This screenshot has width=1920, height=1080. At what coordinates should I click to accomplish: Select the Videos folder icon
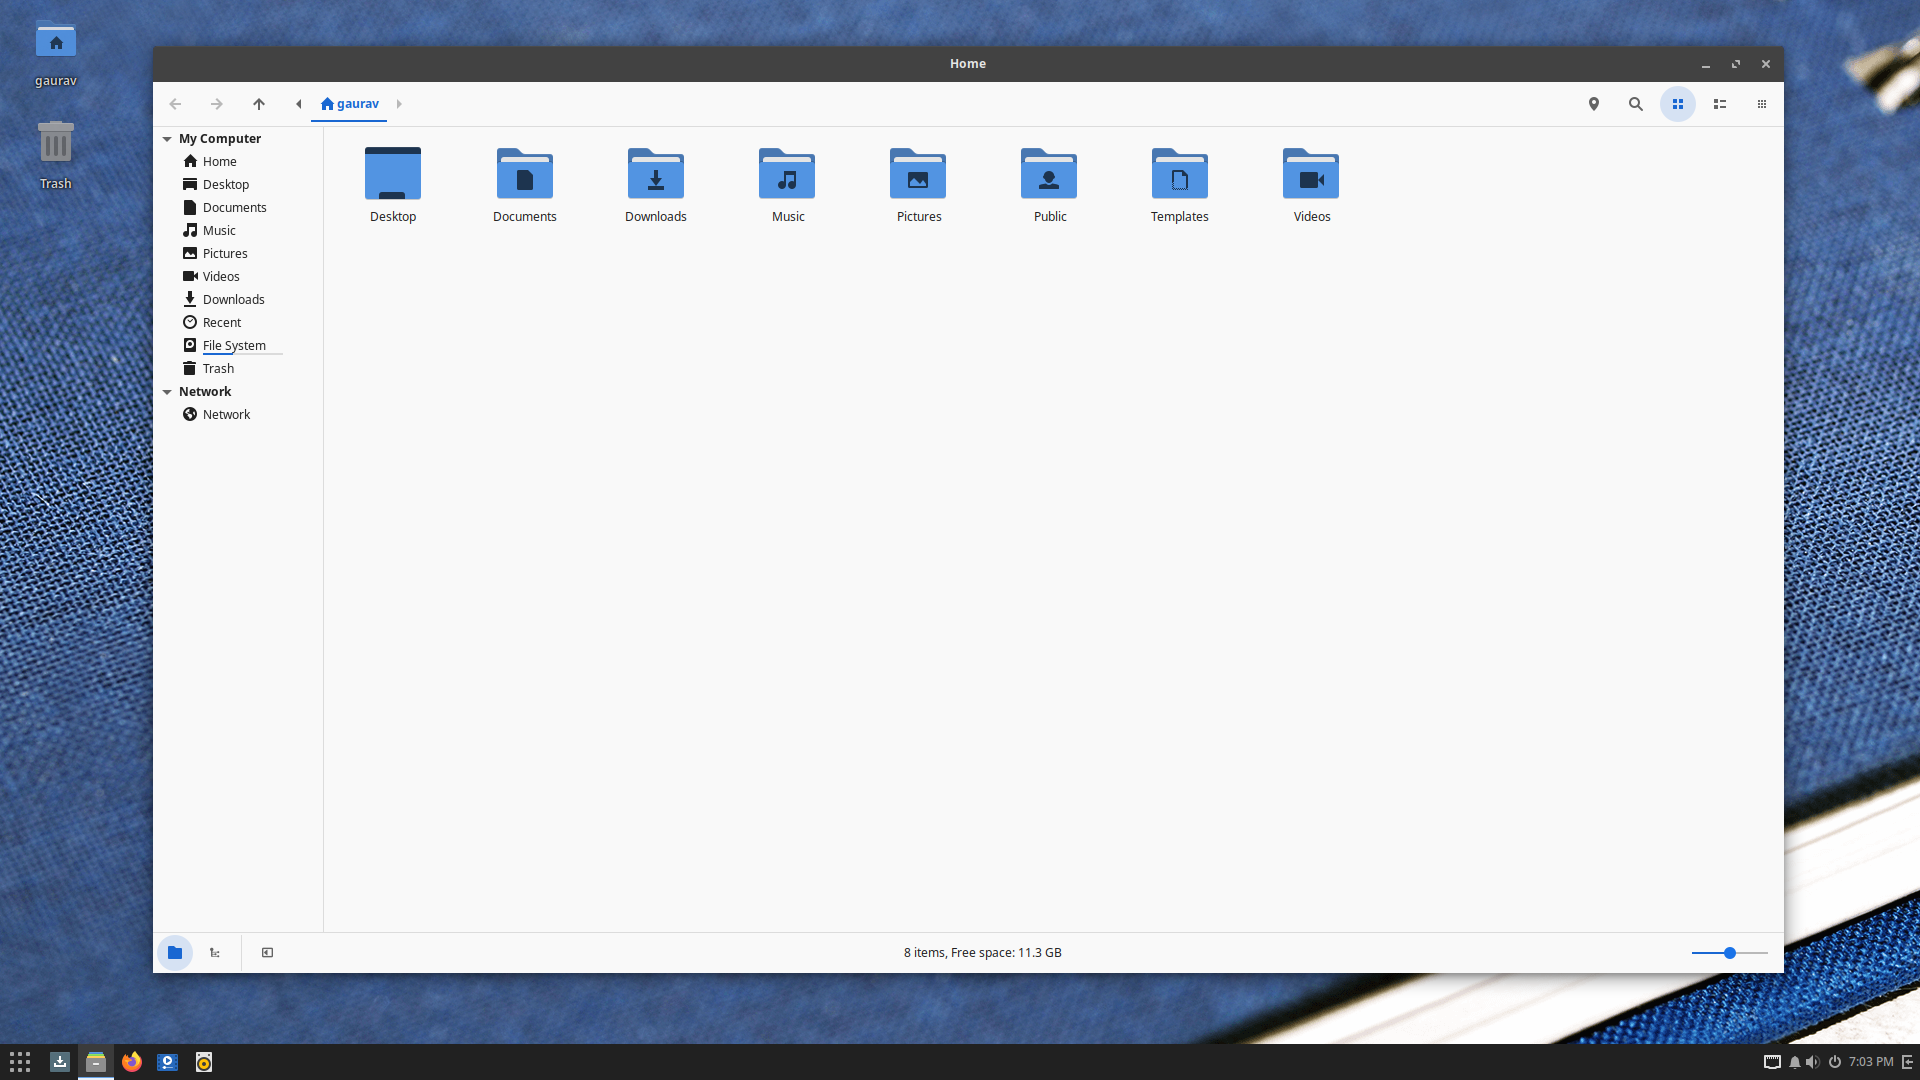point(1311,174)
